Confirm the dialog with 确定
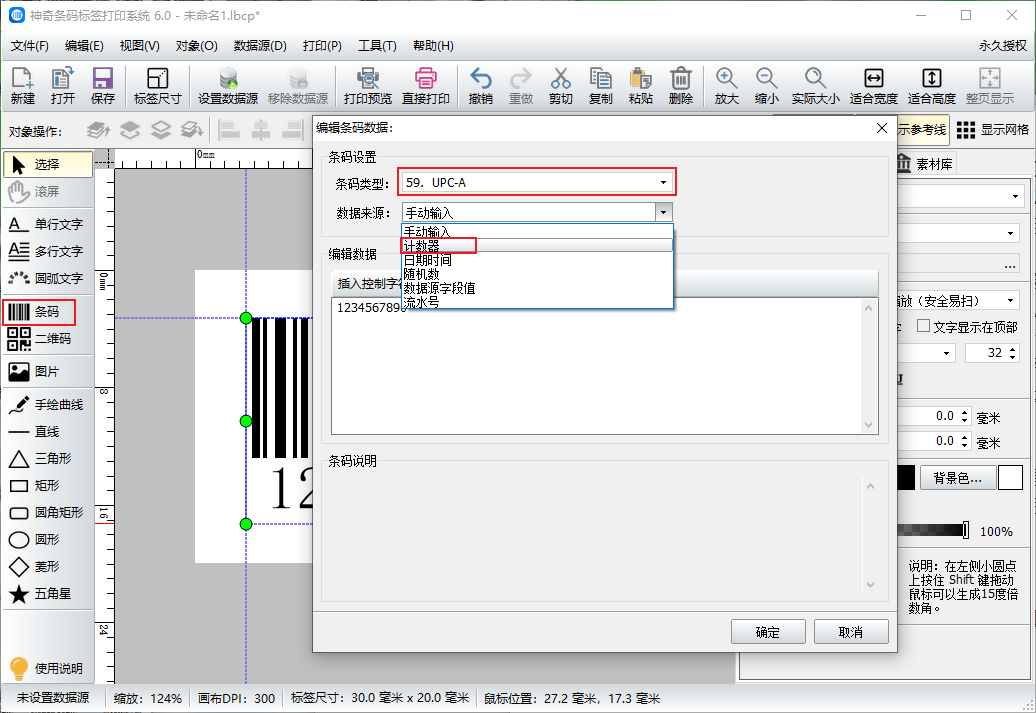 coord(768,632)
